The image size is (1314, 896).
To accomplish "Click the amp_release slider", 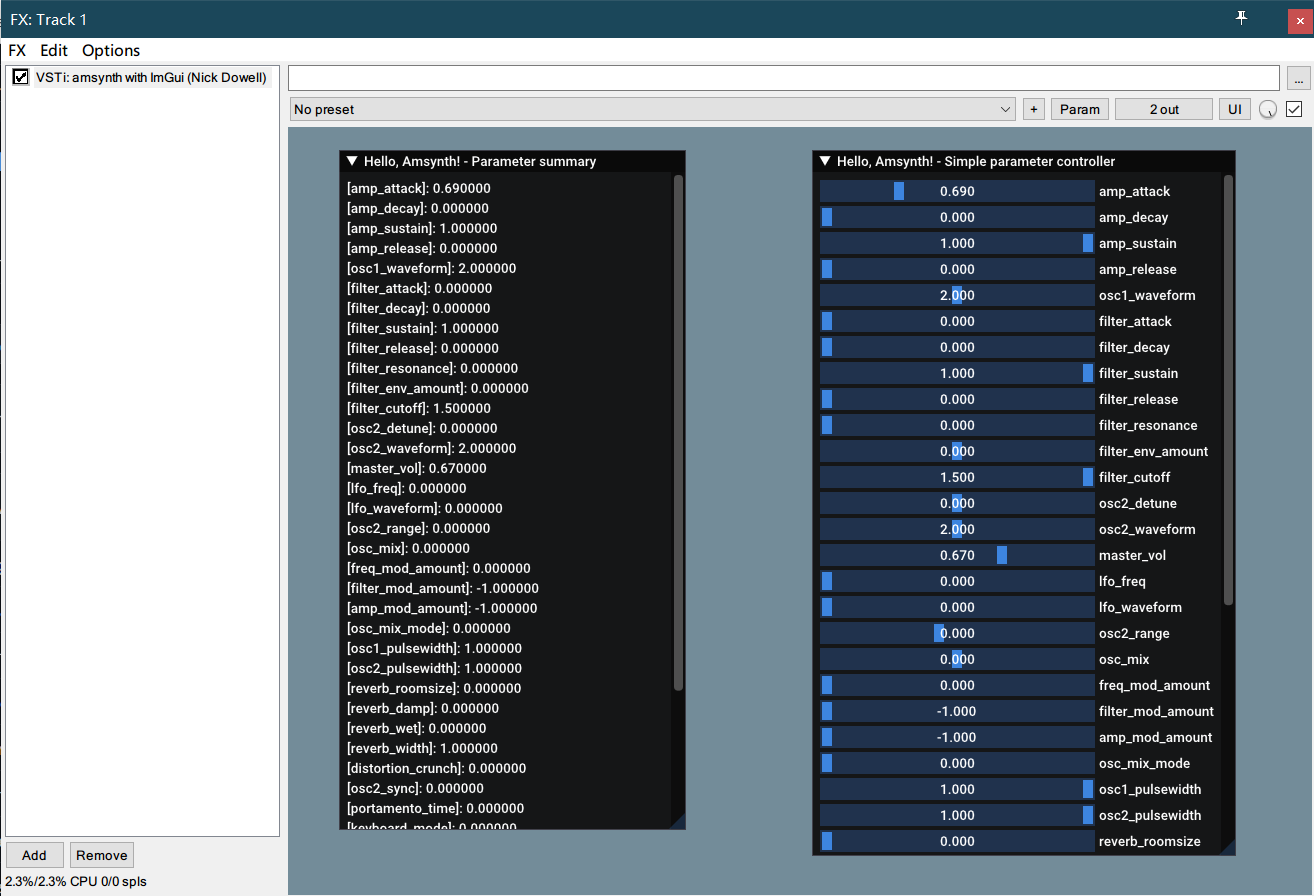I will pos(957,269).
